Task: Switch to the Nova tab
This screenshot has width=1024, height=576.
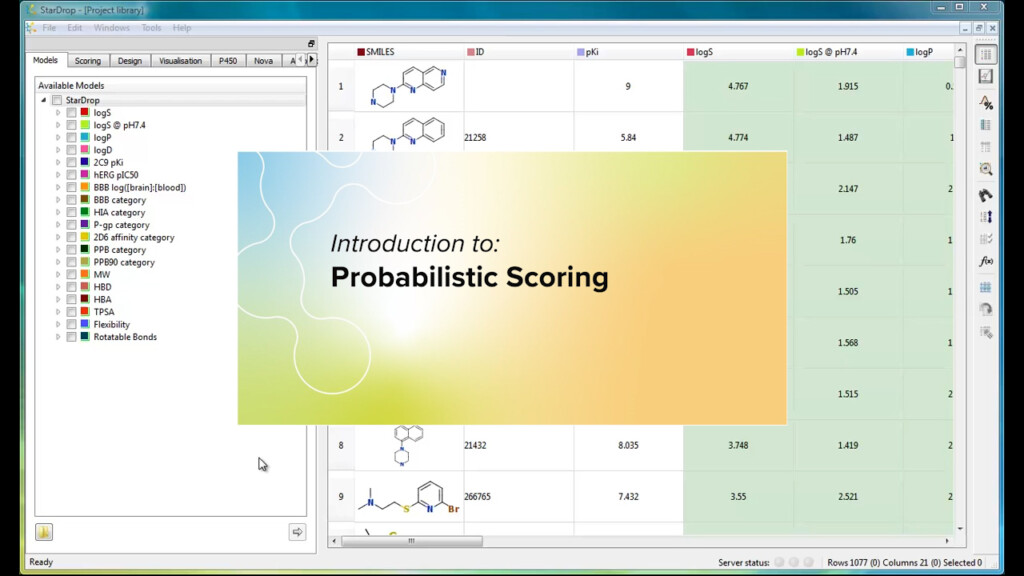Action: click(x=263, y=60)
